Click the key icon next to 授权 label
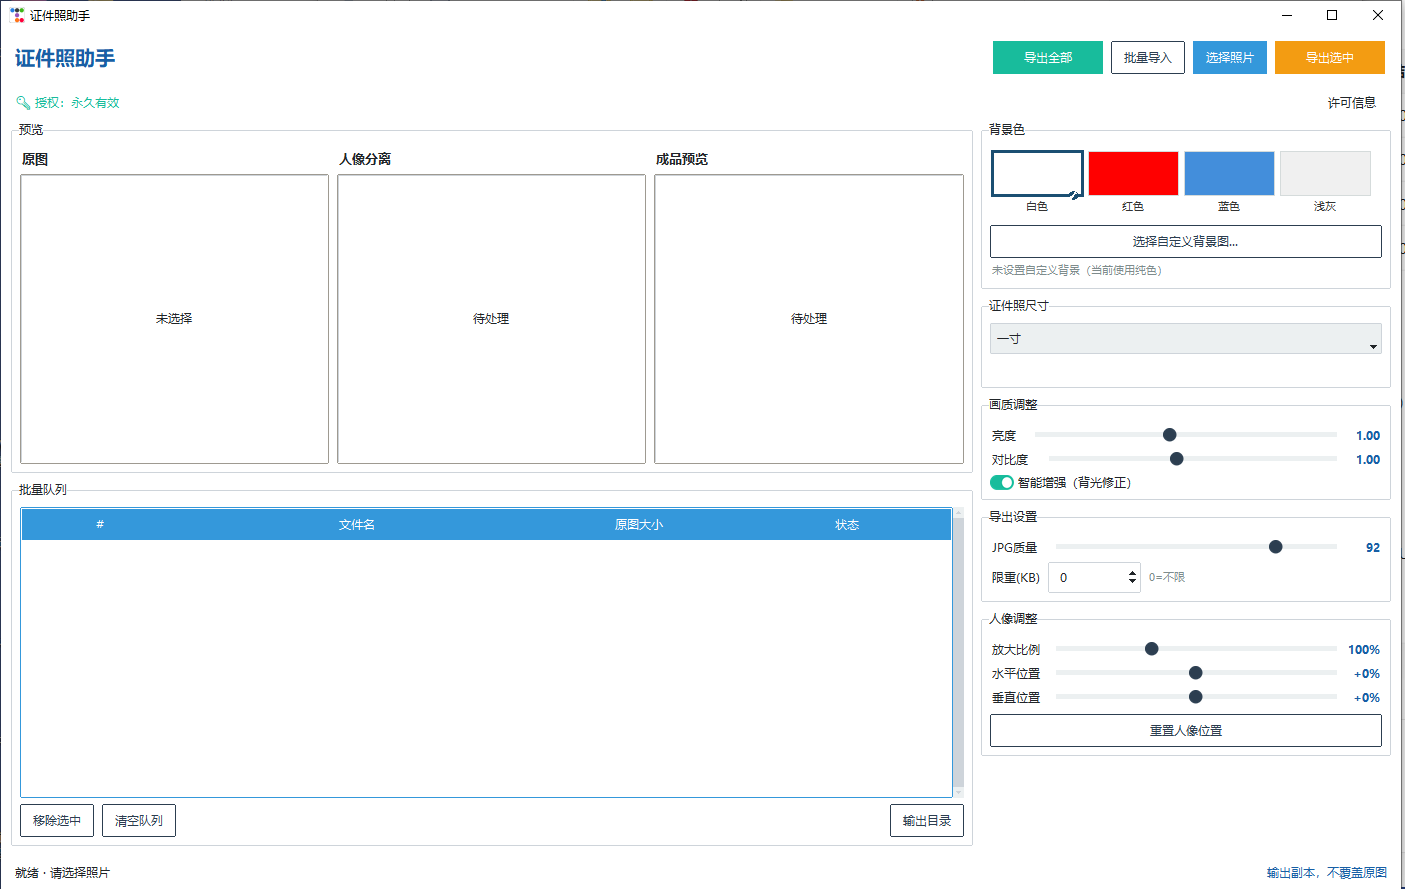 [x=23, y=102]
